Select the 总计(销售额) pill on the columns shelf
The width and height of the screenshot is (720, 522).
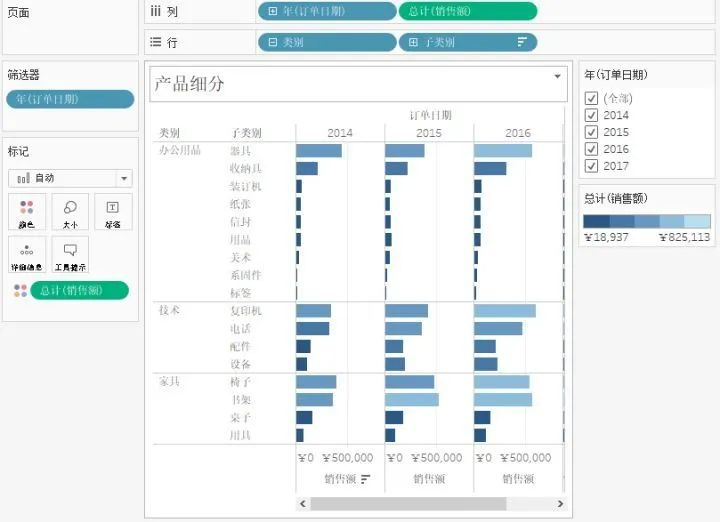tap(467, 11)
